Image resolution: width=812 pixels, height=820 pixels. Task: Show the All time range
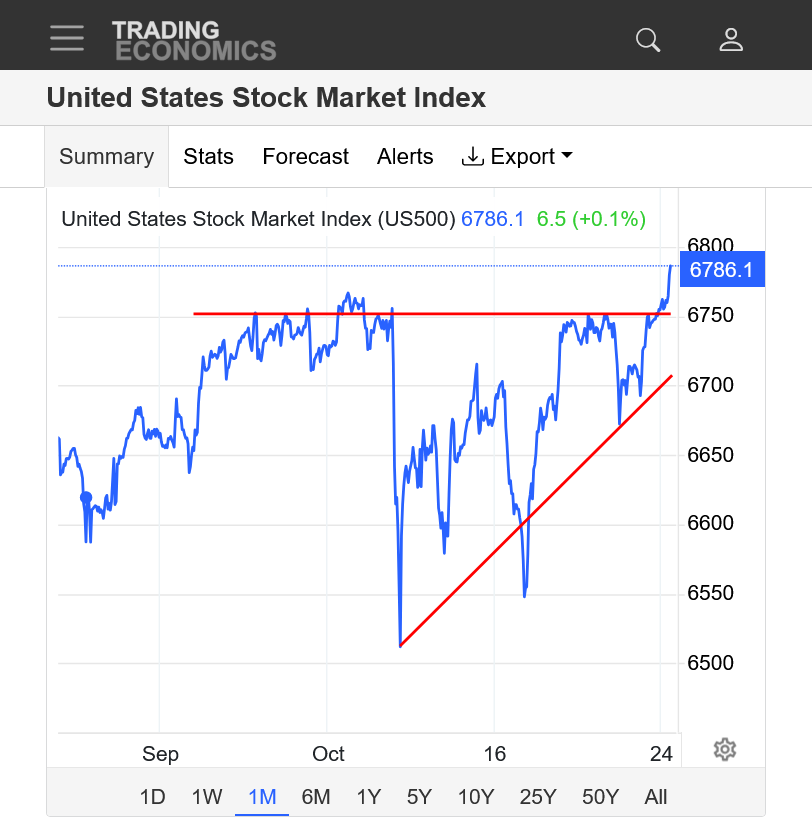tap(656, 797)
